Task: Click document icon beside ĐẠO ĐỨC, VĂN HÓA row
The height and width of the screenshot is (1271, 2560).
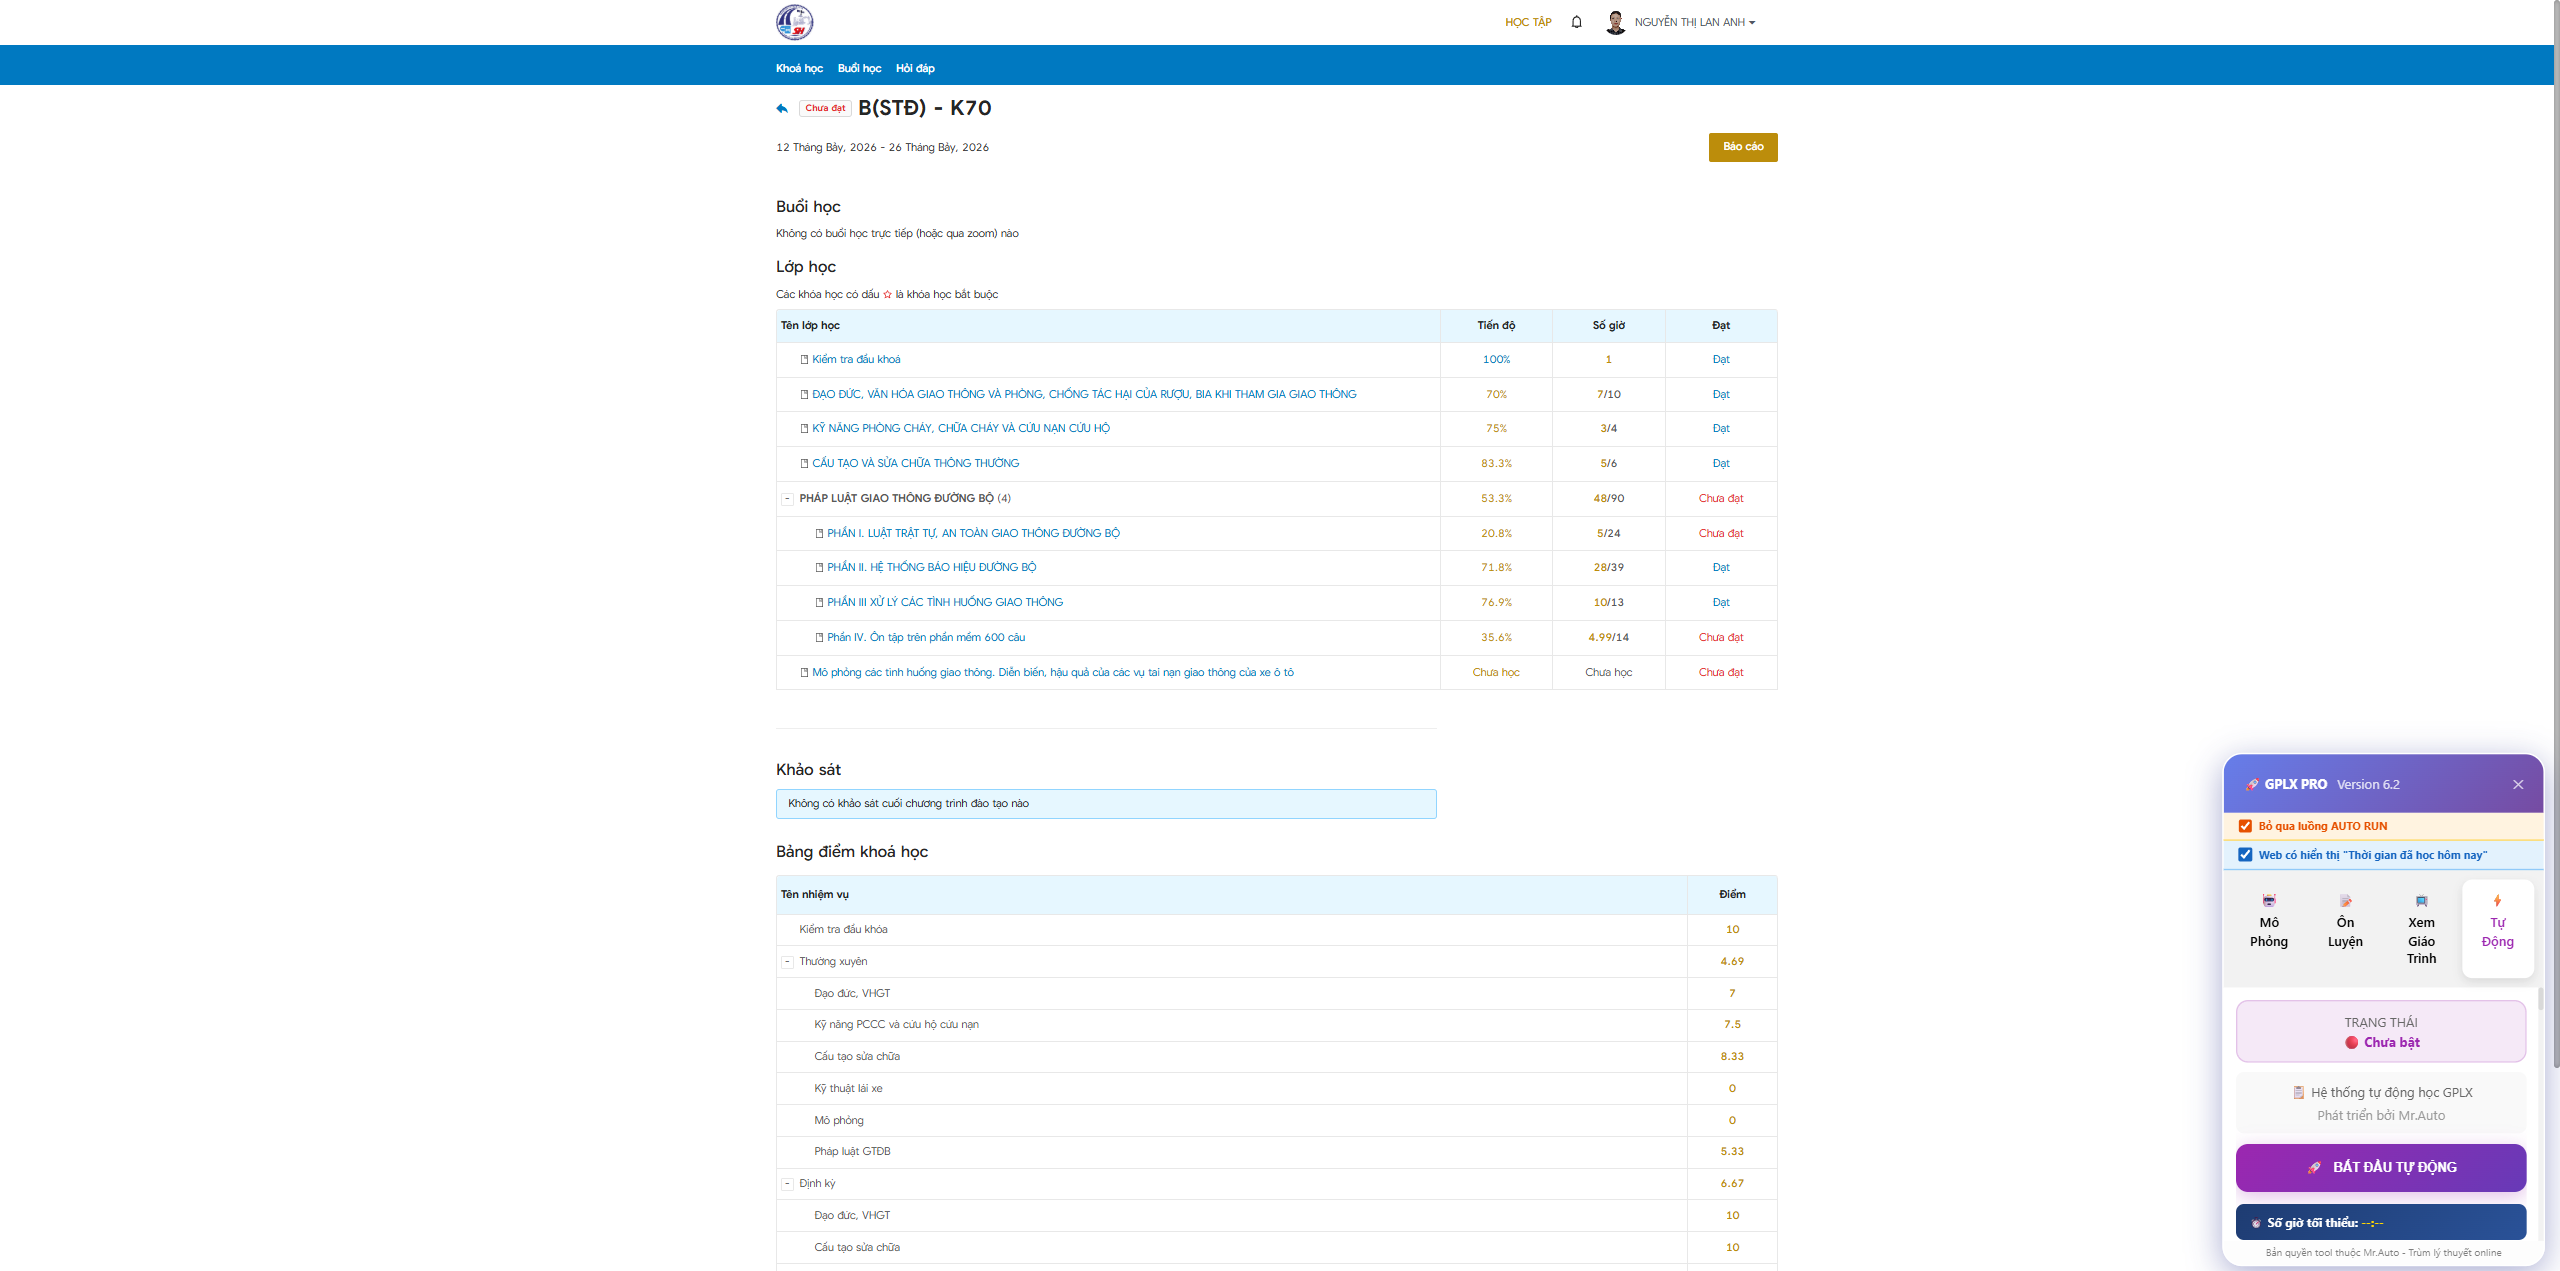Action: pyautogui.click(x=804, y=394)
